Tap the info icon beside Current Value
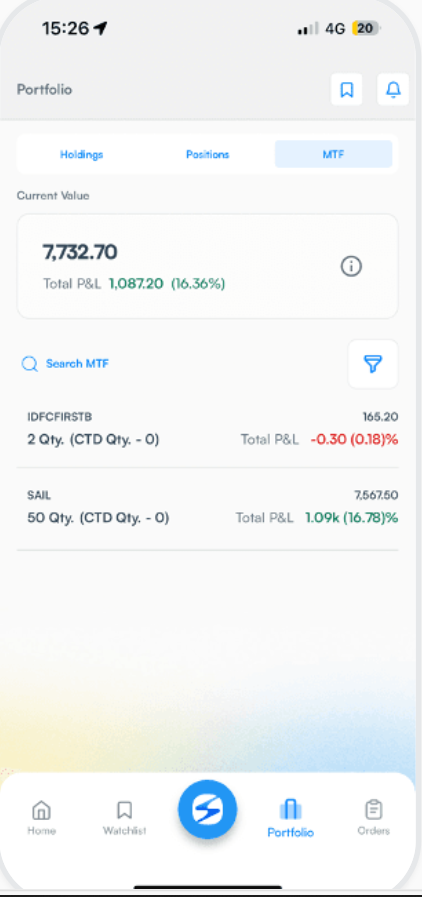 click(351, 266)
